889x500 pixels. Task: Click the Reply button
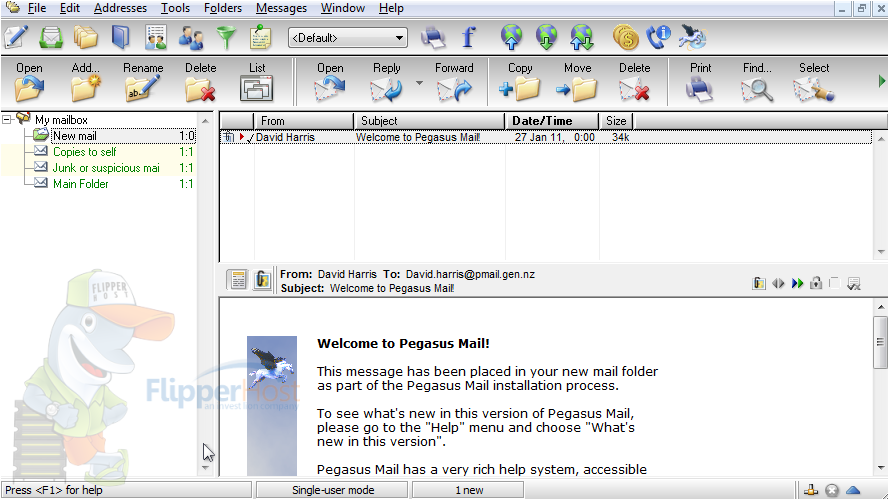387,82
